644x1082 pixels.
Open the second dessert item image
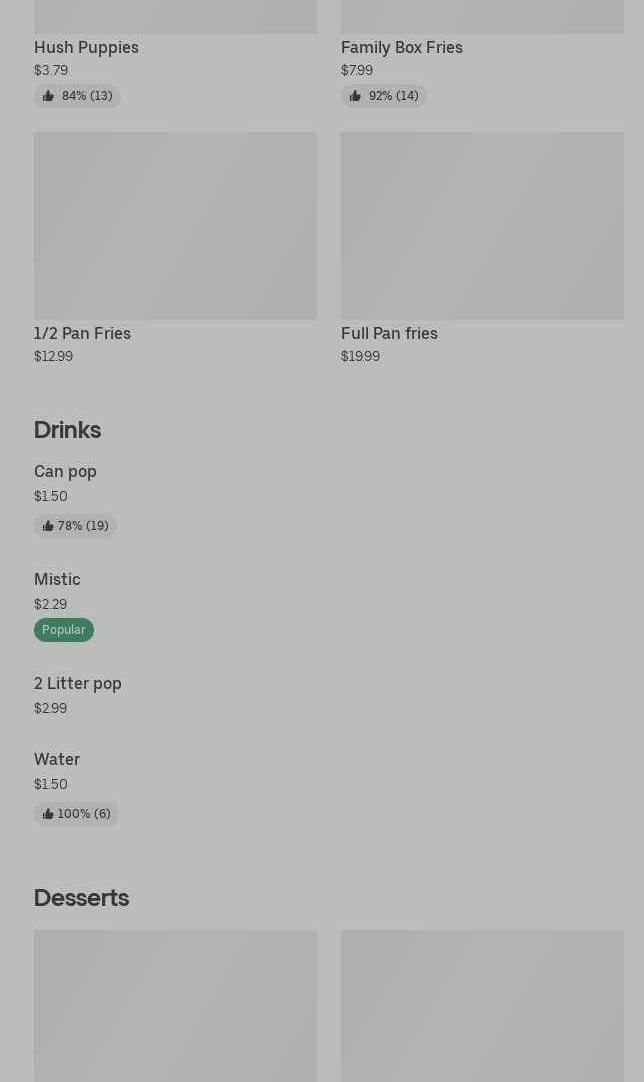[482, 1006]
